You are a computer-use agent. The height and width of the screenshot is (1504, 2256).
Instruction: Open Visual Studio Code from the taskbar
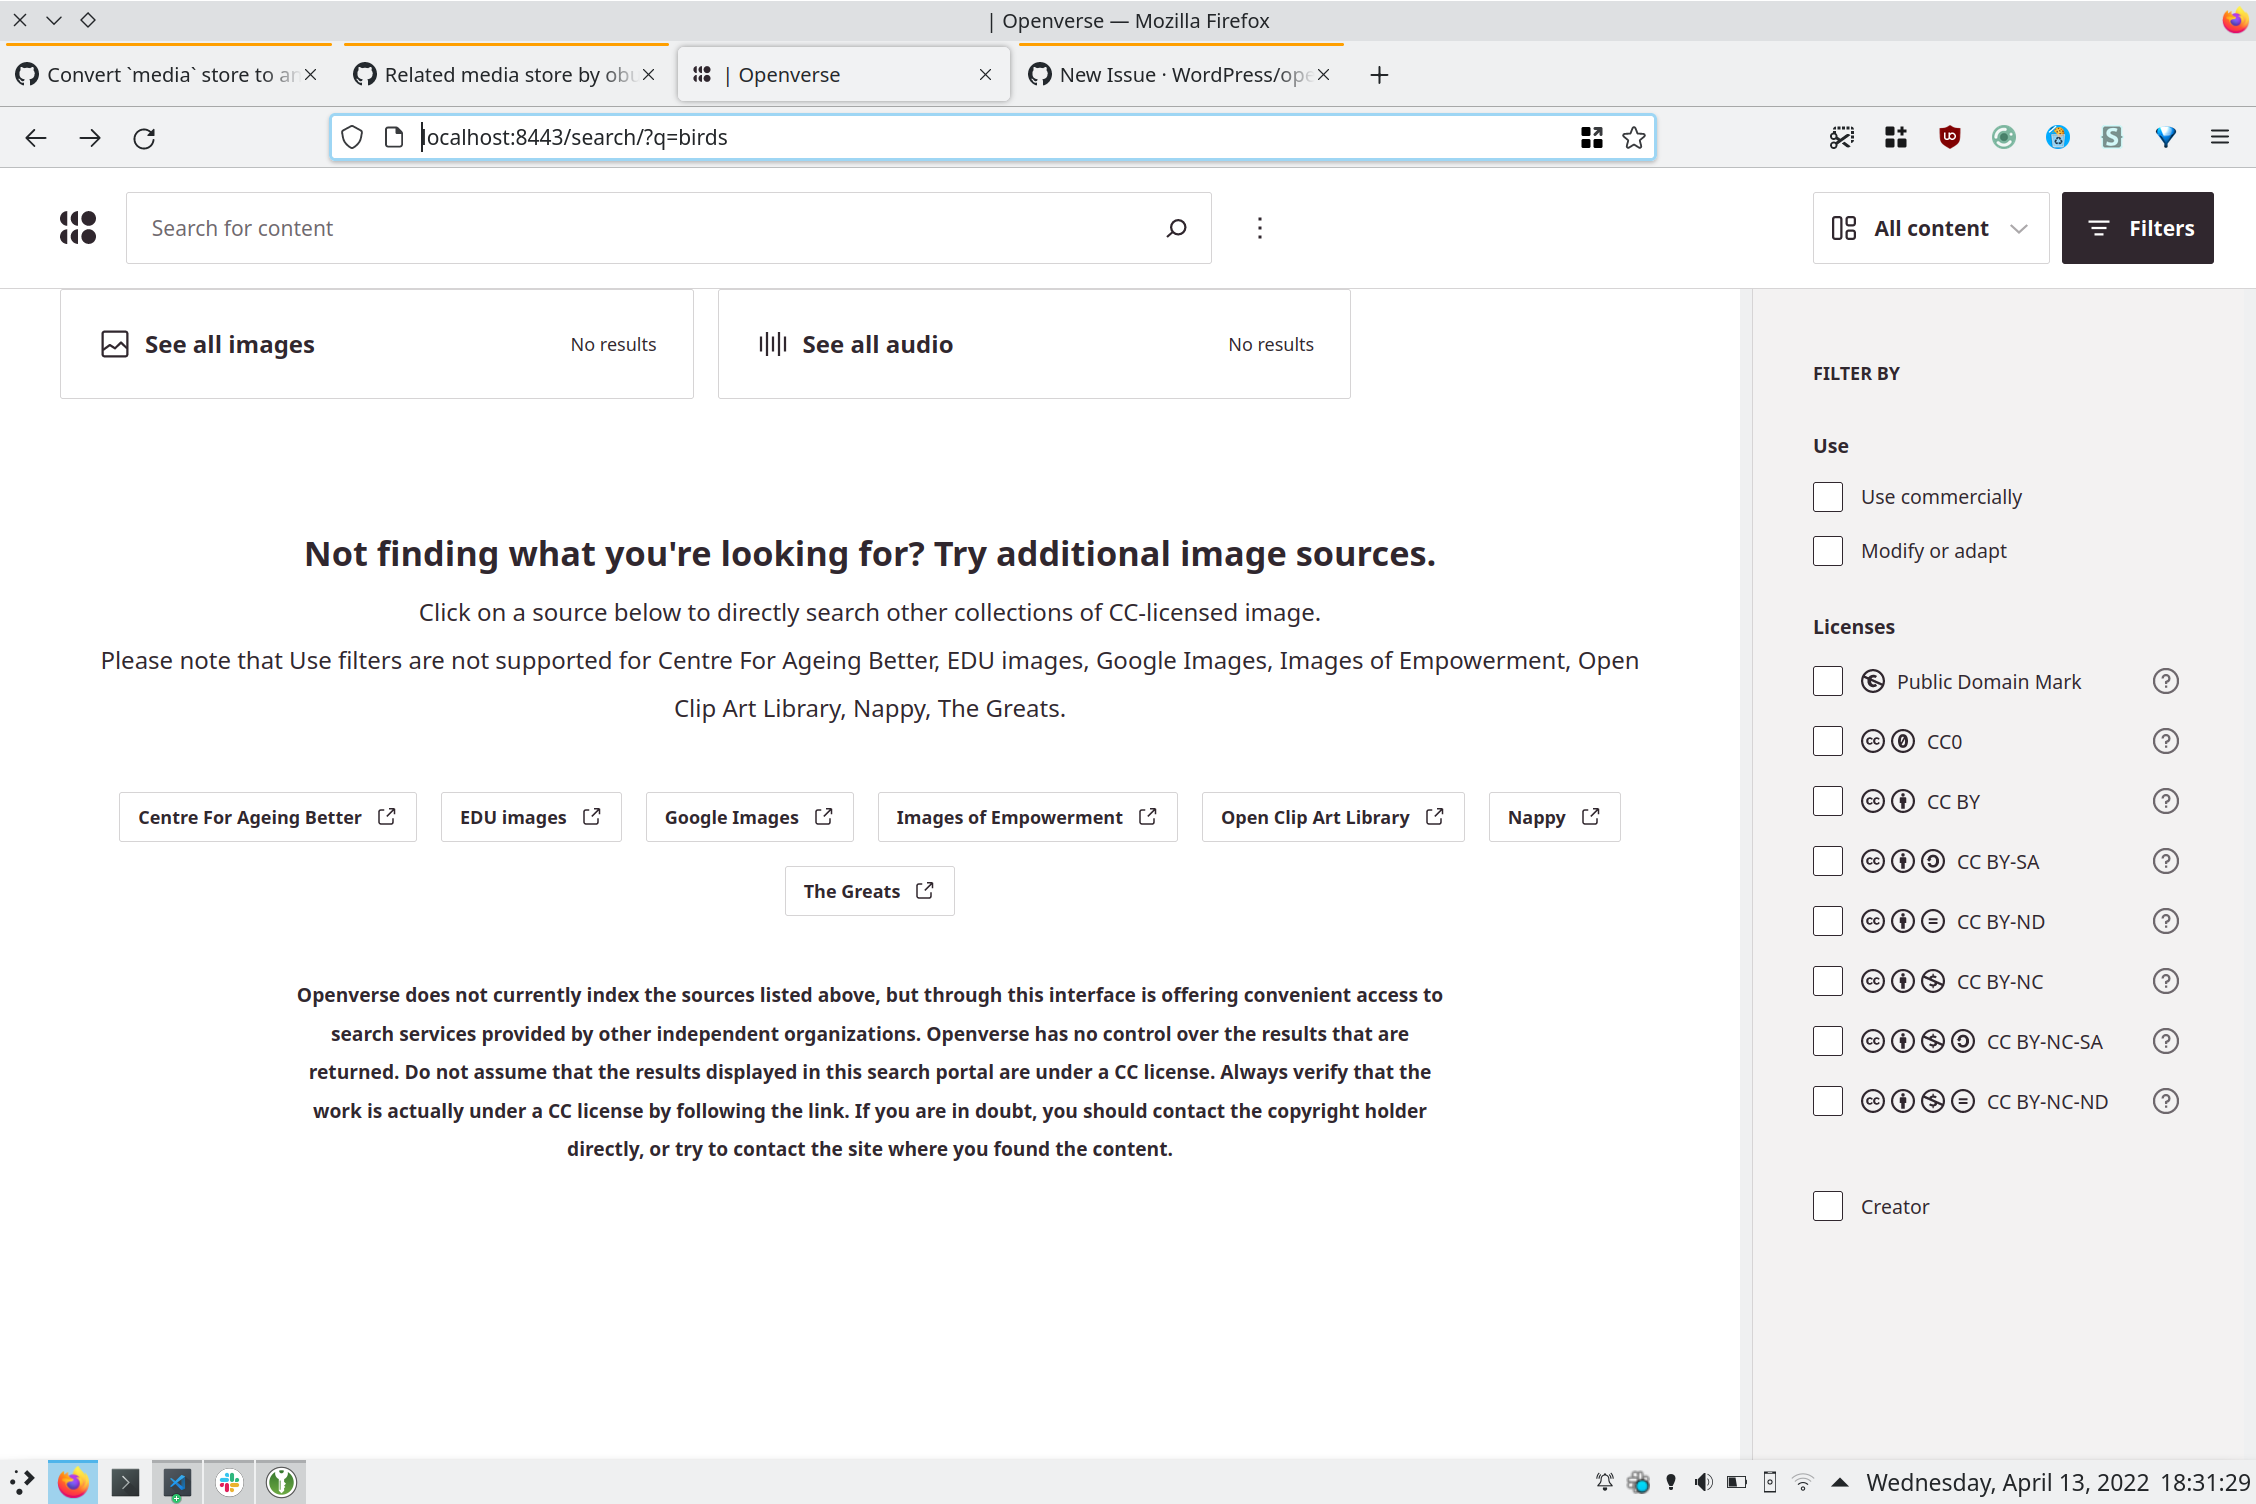pyautogui.click(x=177, y=1481)
